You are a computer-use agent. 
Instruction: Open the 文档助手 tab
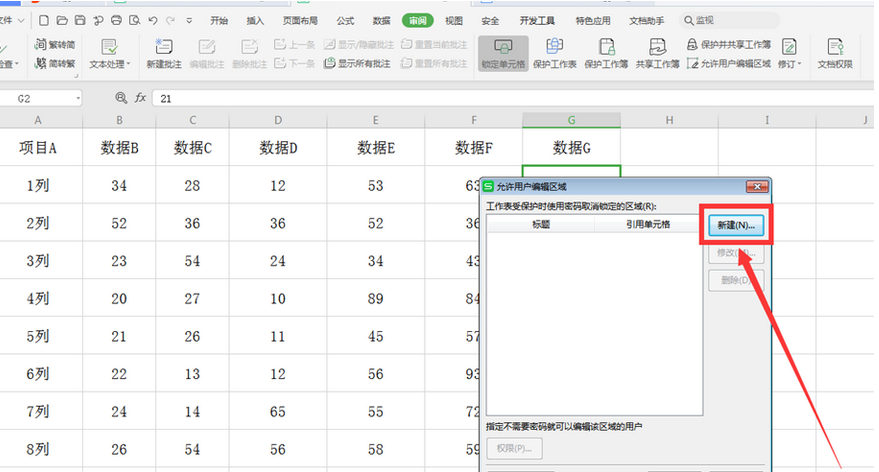pos(646,21)
